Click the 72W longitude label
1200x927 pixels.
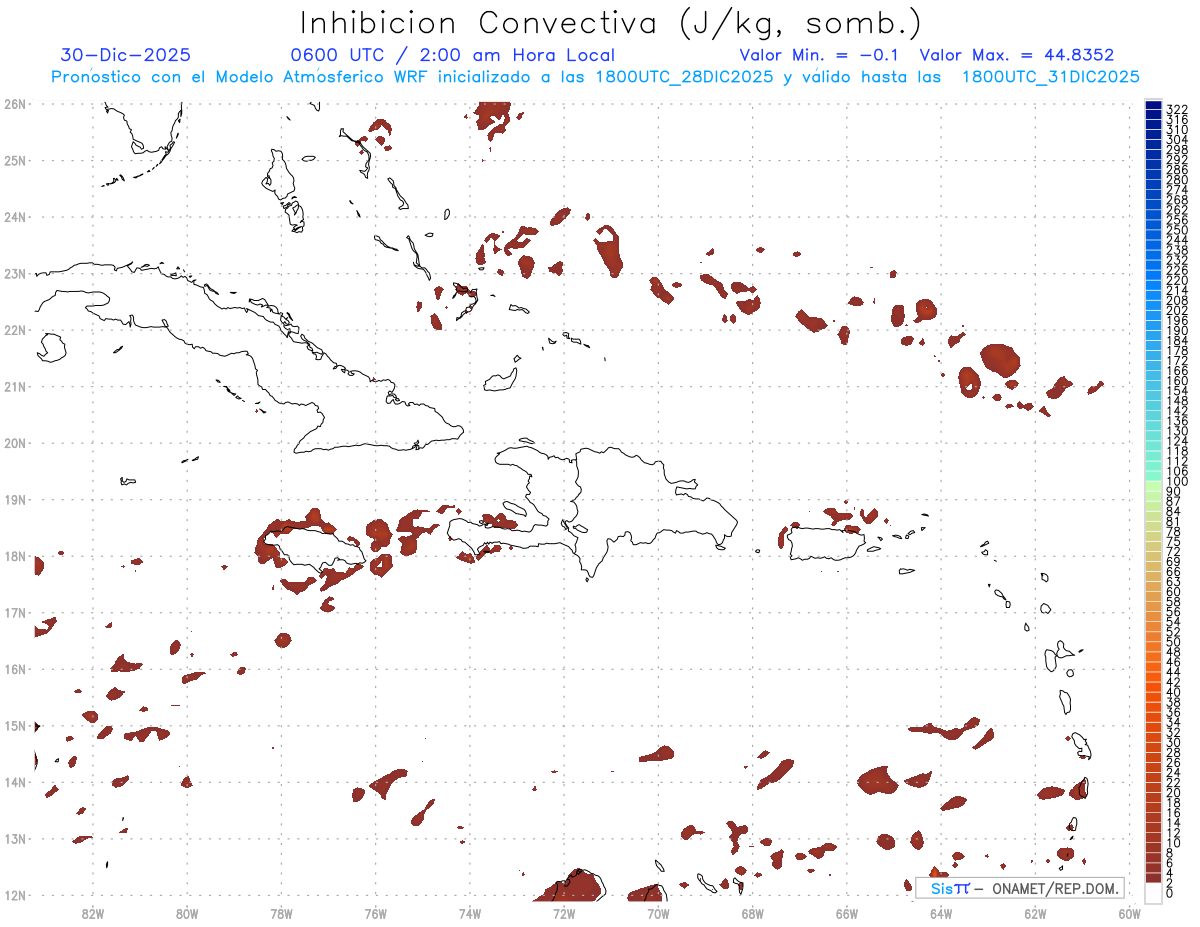[564, 913]
